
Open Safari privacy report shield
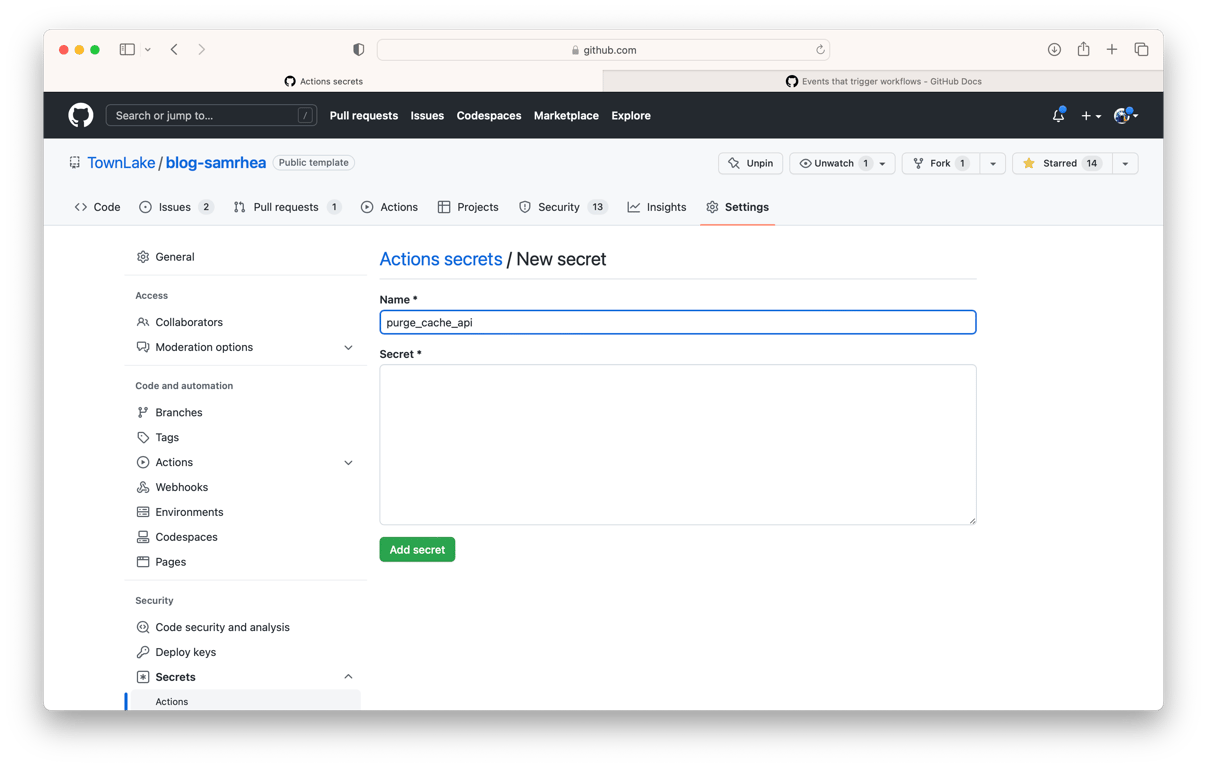point(358,49)
